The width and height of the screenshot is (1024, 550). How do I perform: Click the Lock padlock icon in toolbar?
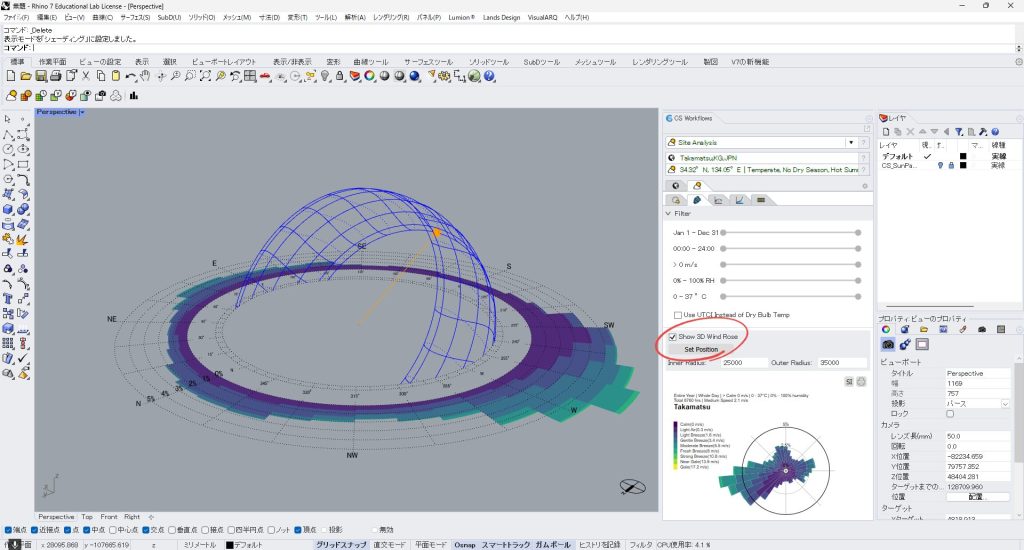(x=341, y=76)
